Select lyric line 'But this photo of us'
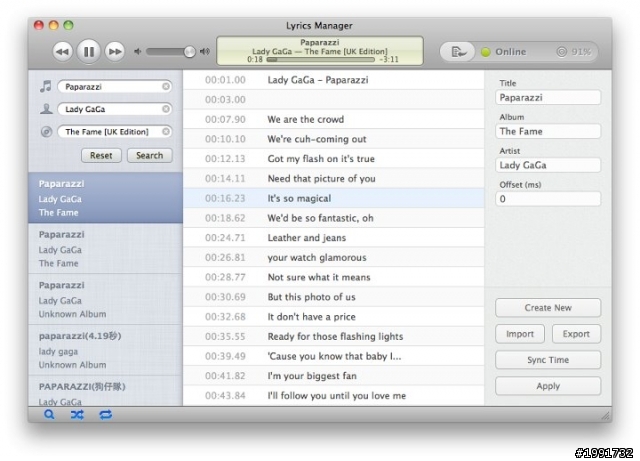Screen dimensions: 640x461 pos(333,297)
